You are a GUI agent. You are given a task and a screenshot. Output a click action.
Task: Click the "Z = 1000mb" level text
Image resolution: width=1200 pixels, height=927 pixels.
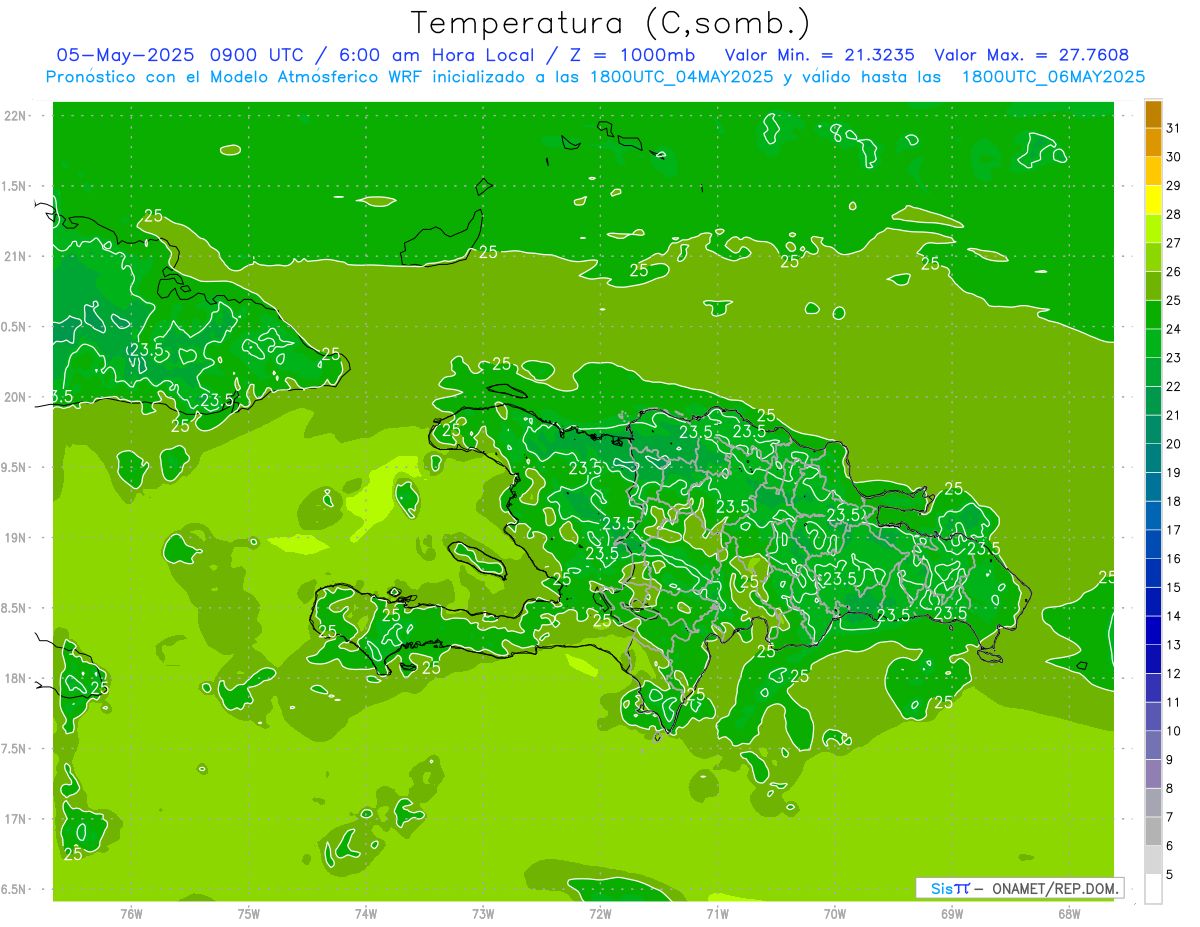632,55
